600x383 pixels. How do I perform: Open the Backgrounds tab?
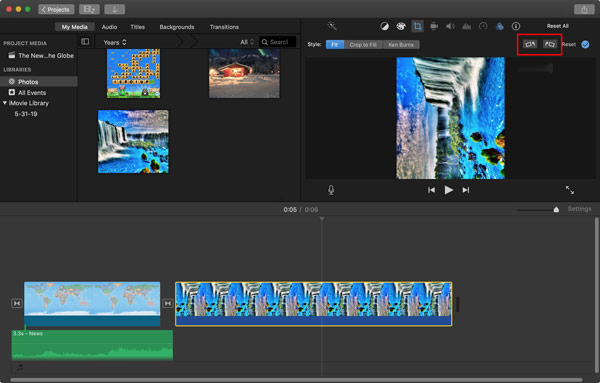click(x=177, y=27)
